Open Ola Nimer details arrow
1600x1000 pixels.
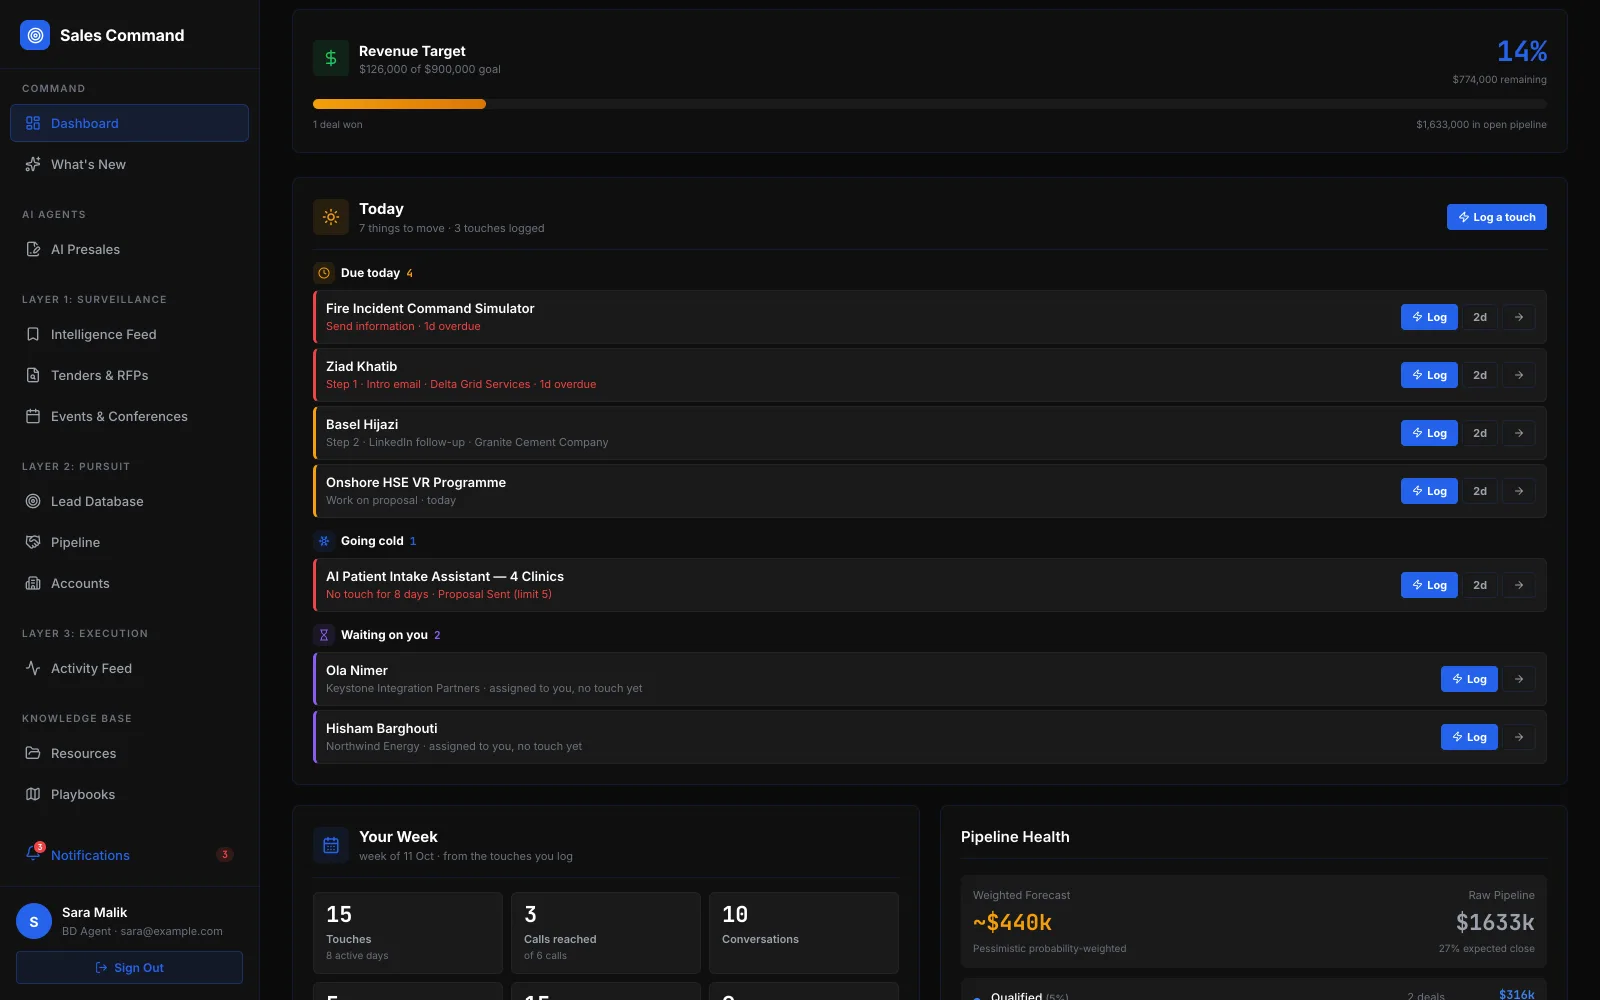point(1519,679)
